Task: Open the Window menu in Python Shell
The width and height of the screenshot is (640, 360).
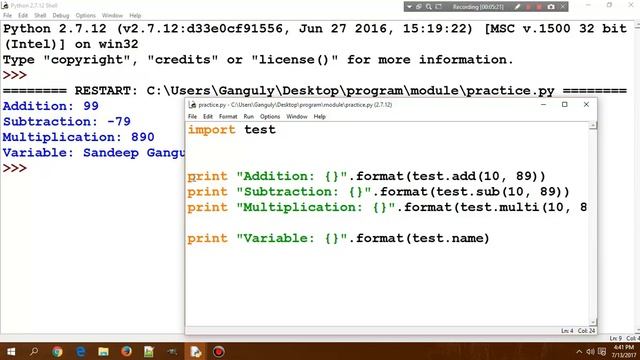Action: (x=112, y=16)
